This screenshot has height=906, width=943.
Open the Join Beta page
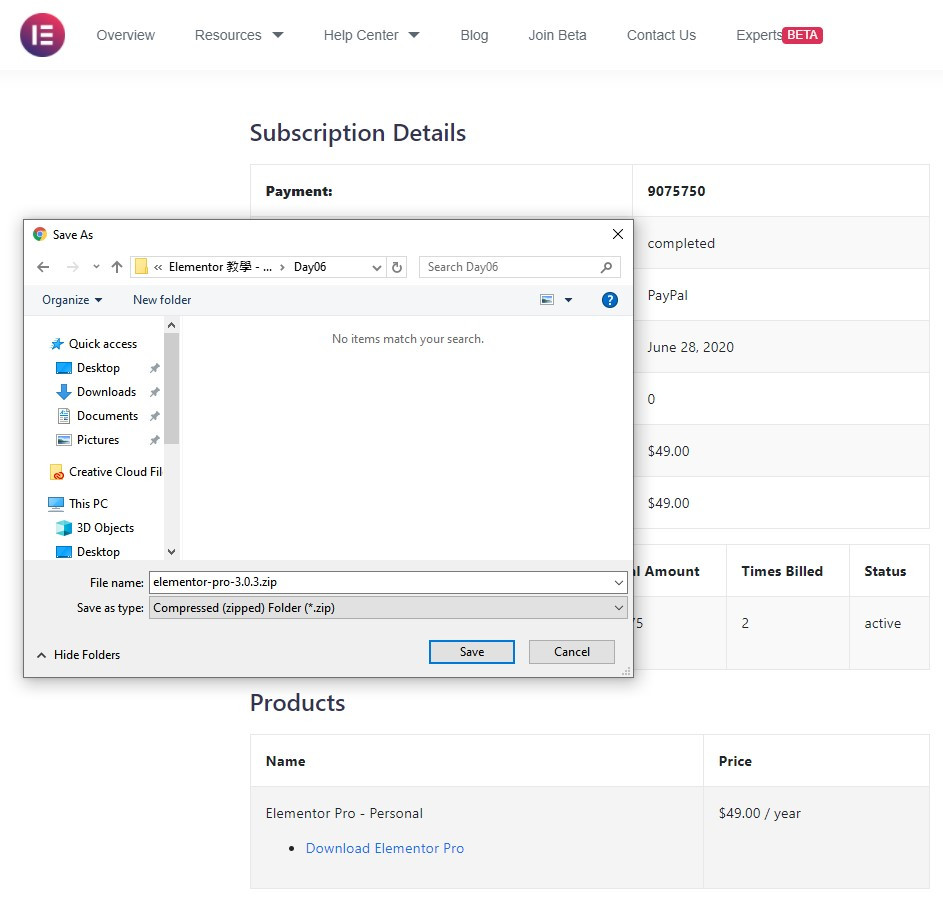[557, 35]
